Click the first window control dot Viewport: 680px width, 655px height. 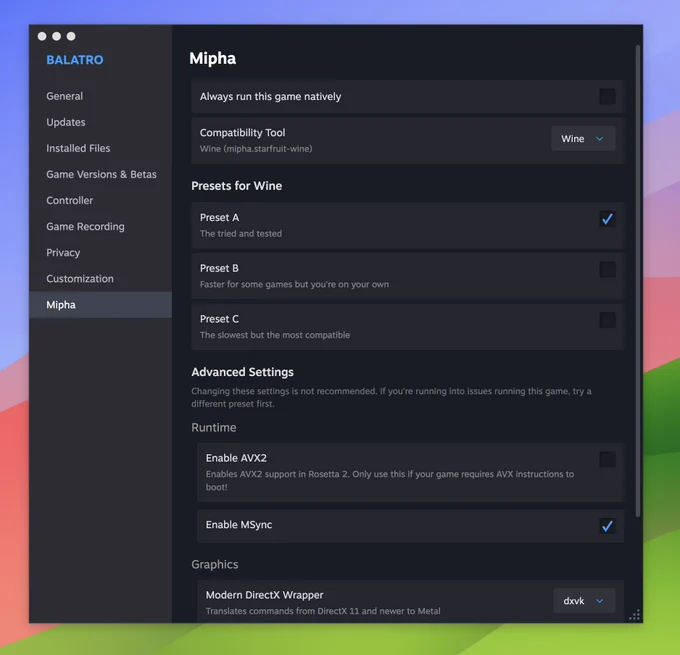[42, 36]
